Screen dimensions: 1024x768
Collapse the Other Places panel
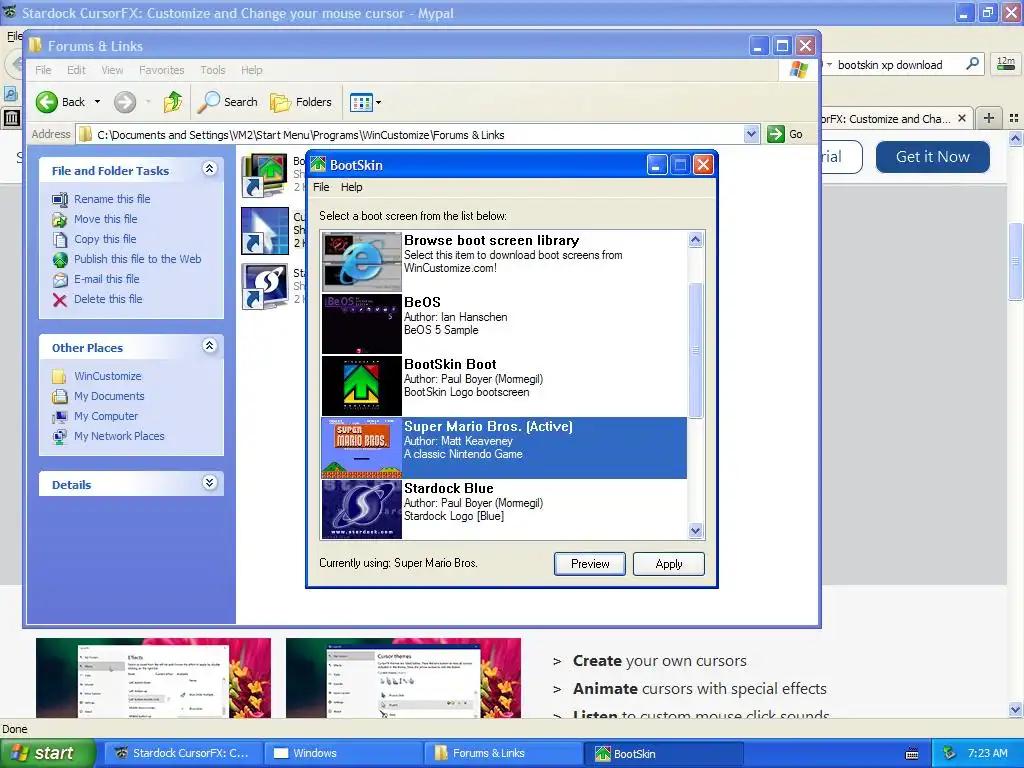[x=209, y=346]
